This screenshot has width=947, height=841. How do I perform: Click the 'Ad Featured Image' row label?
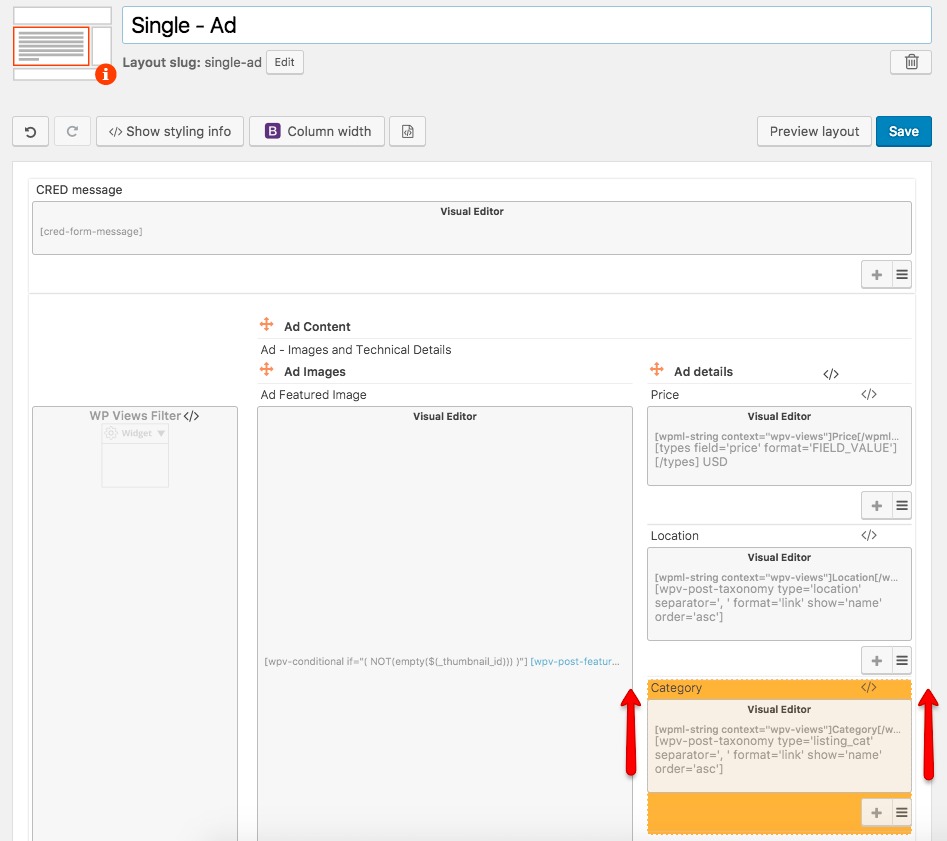313,395
